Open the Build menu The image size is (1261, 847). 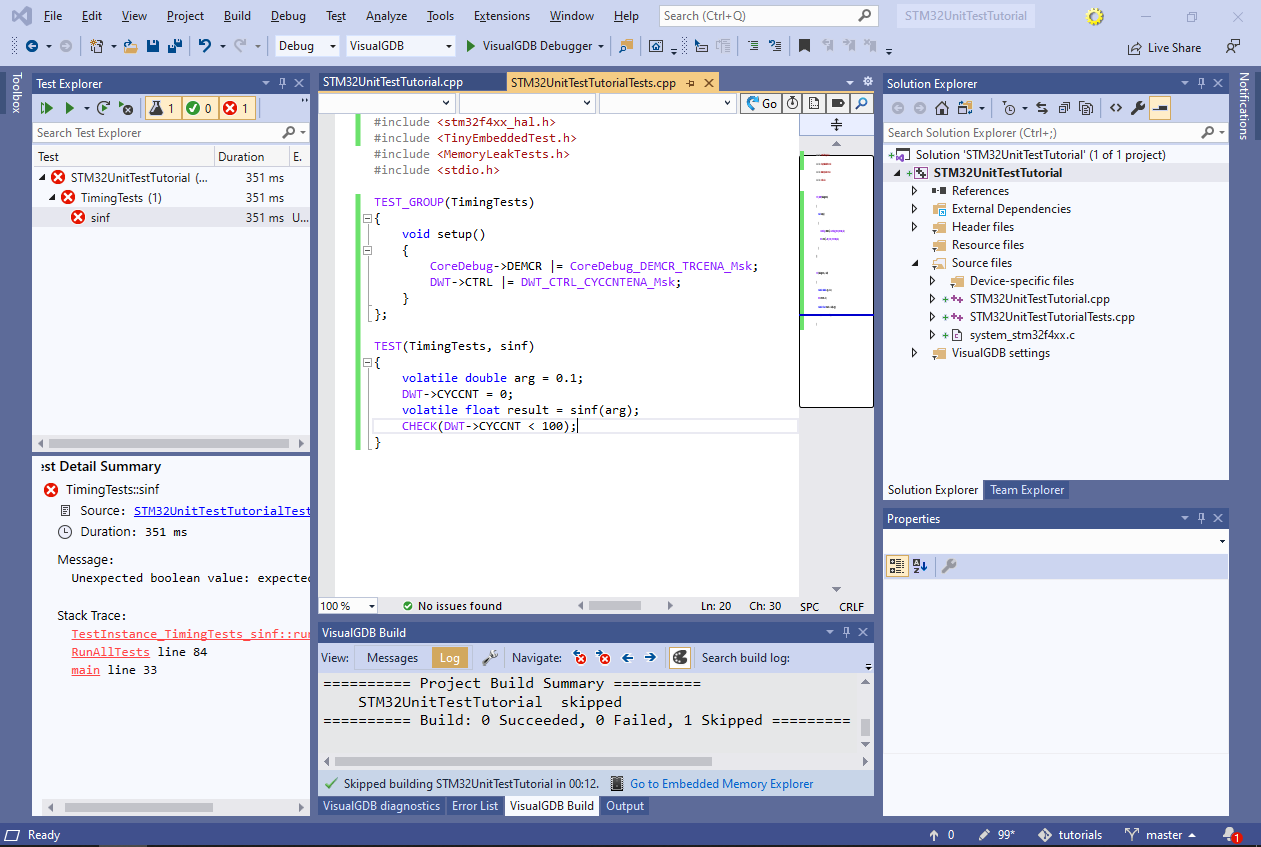coord(237,16)
